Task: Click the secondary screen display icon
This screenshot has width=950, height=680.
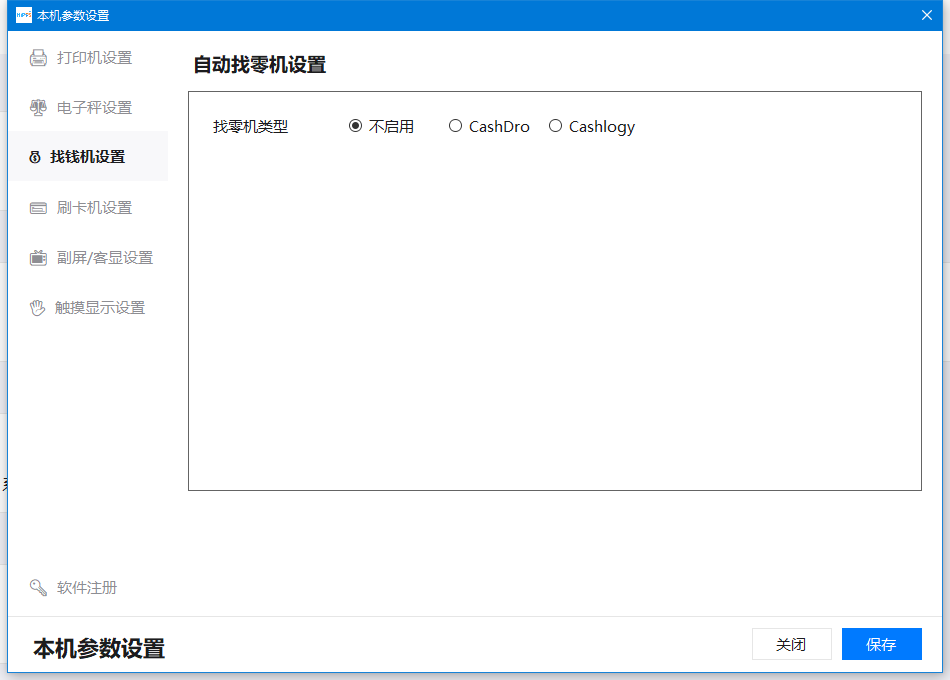Action: [x=38, y=258]
